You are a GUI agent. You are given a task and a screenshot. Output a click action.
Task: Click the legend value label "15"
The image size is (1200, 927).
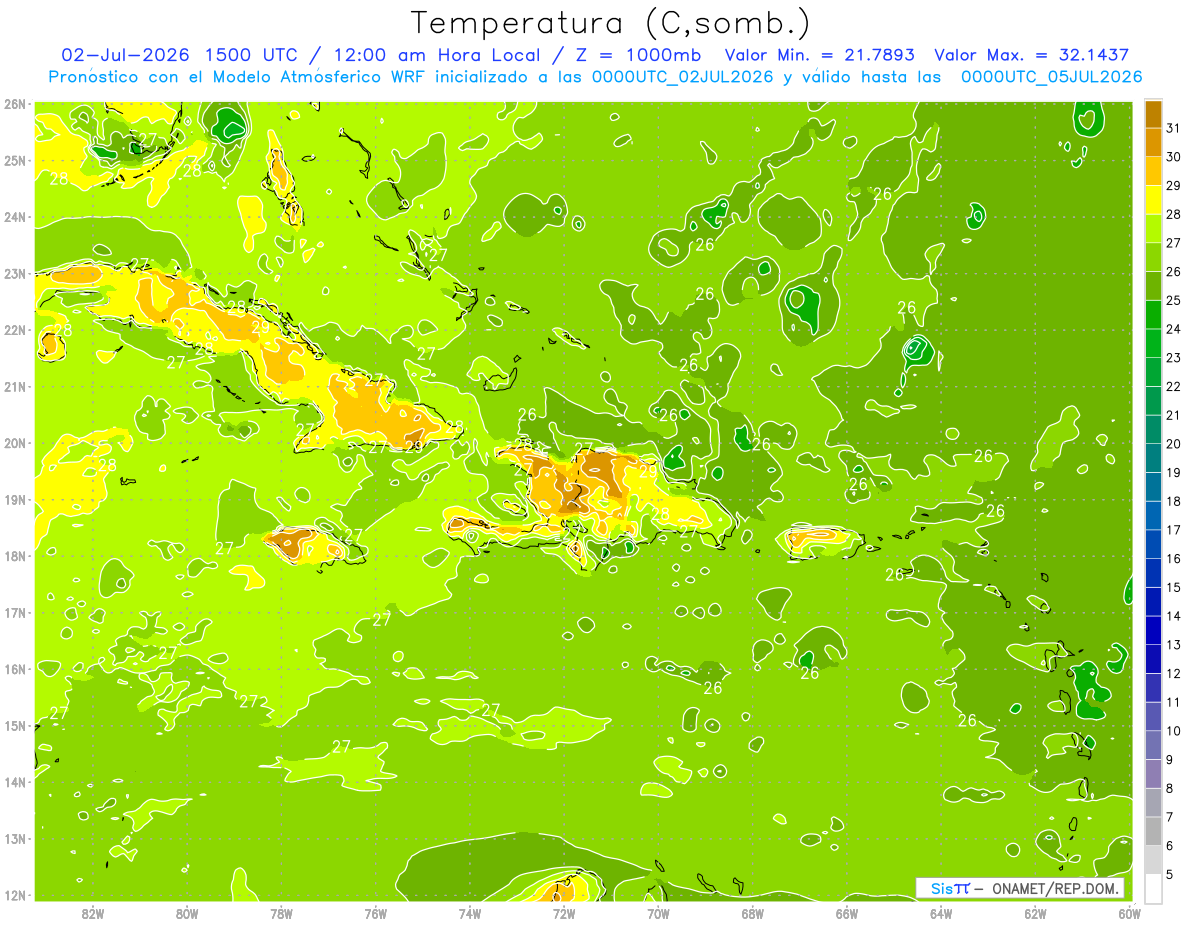click(x=1174, y=587)
